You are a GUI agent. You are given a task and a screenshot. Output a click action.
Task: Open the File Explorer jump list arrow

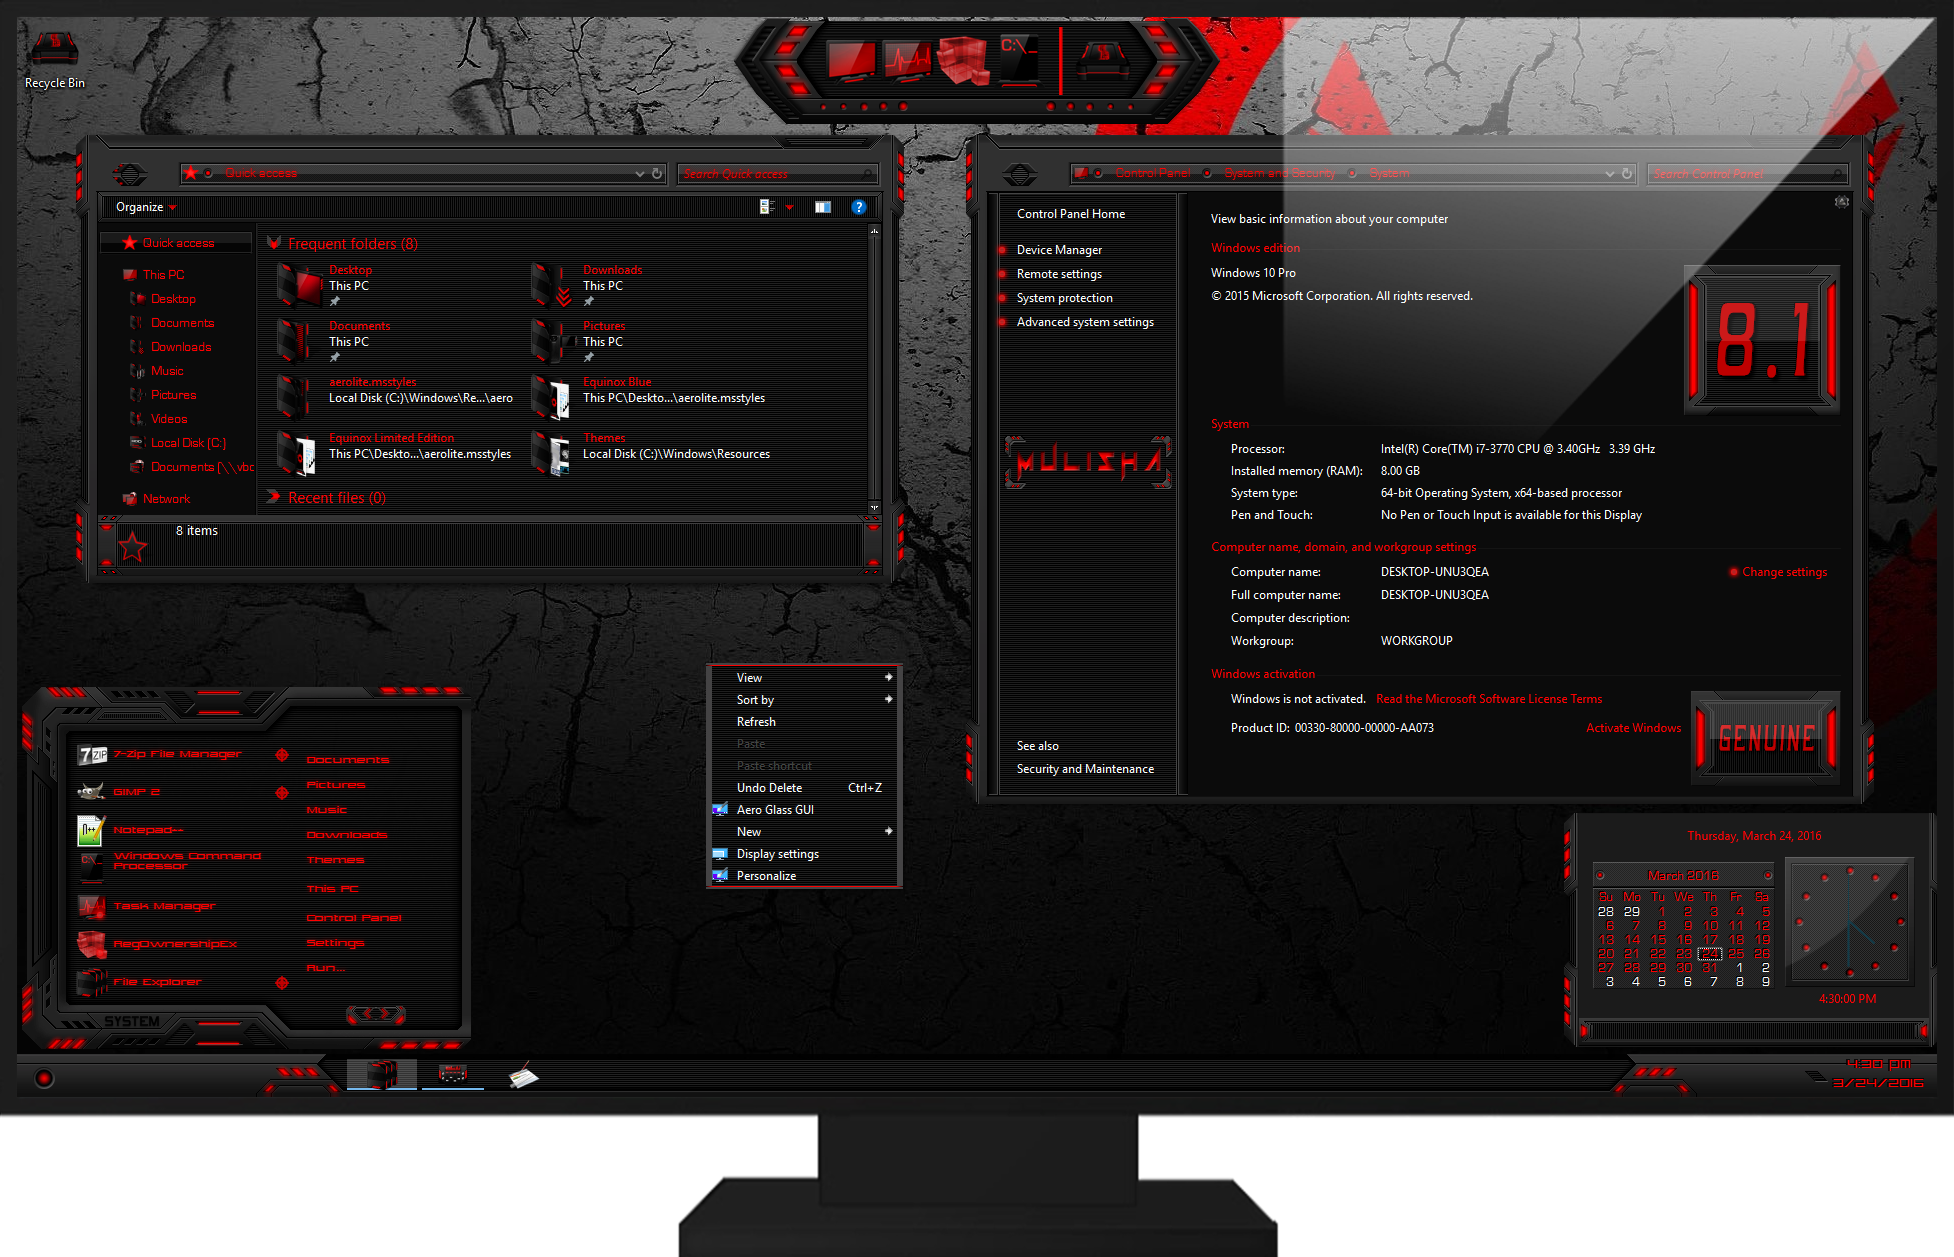282,983
